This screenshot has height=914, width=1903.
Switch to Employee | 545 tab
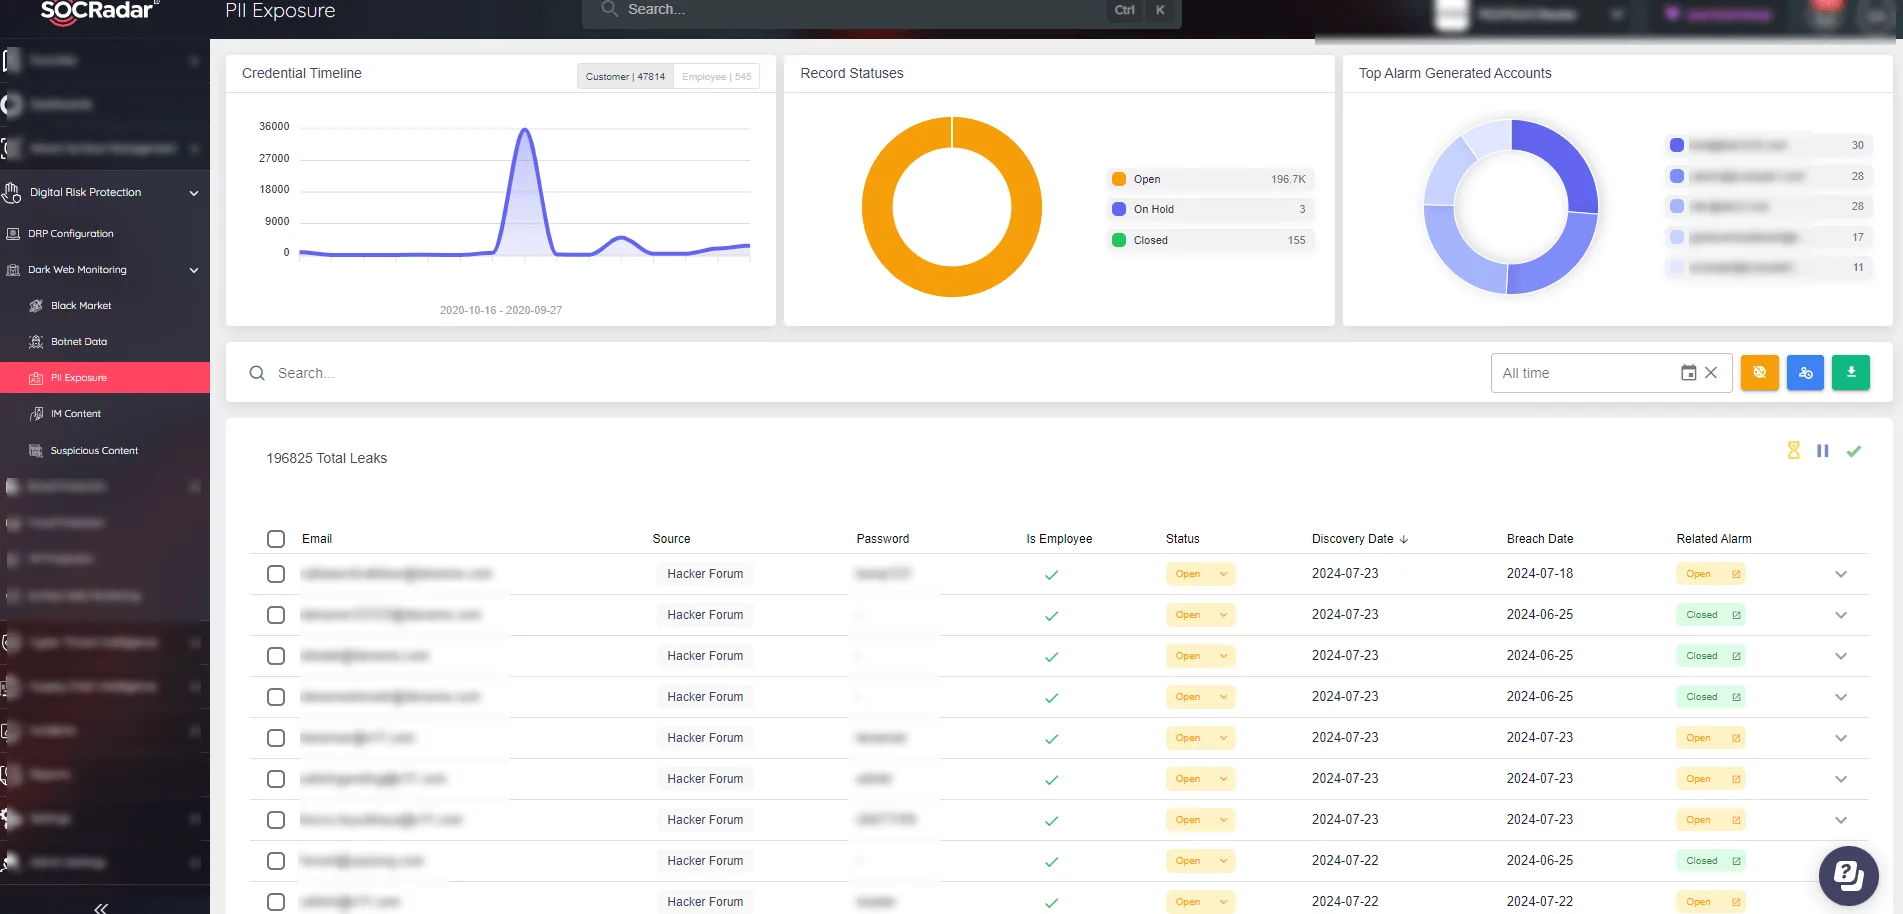point(716,76)
